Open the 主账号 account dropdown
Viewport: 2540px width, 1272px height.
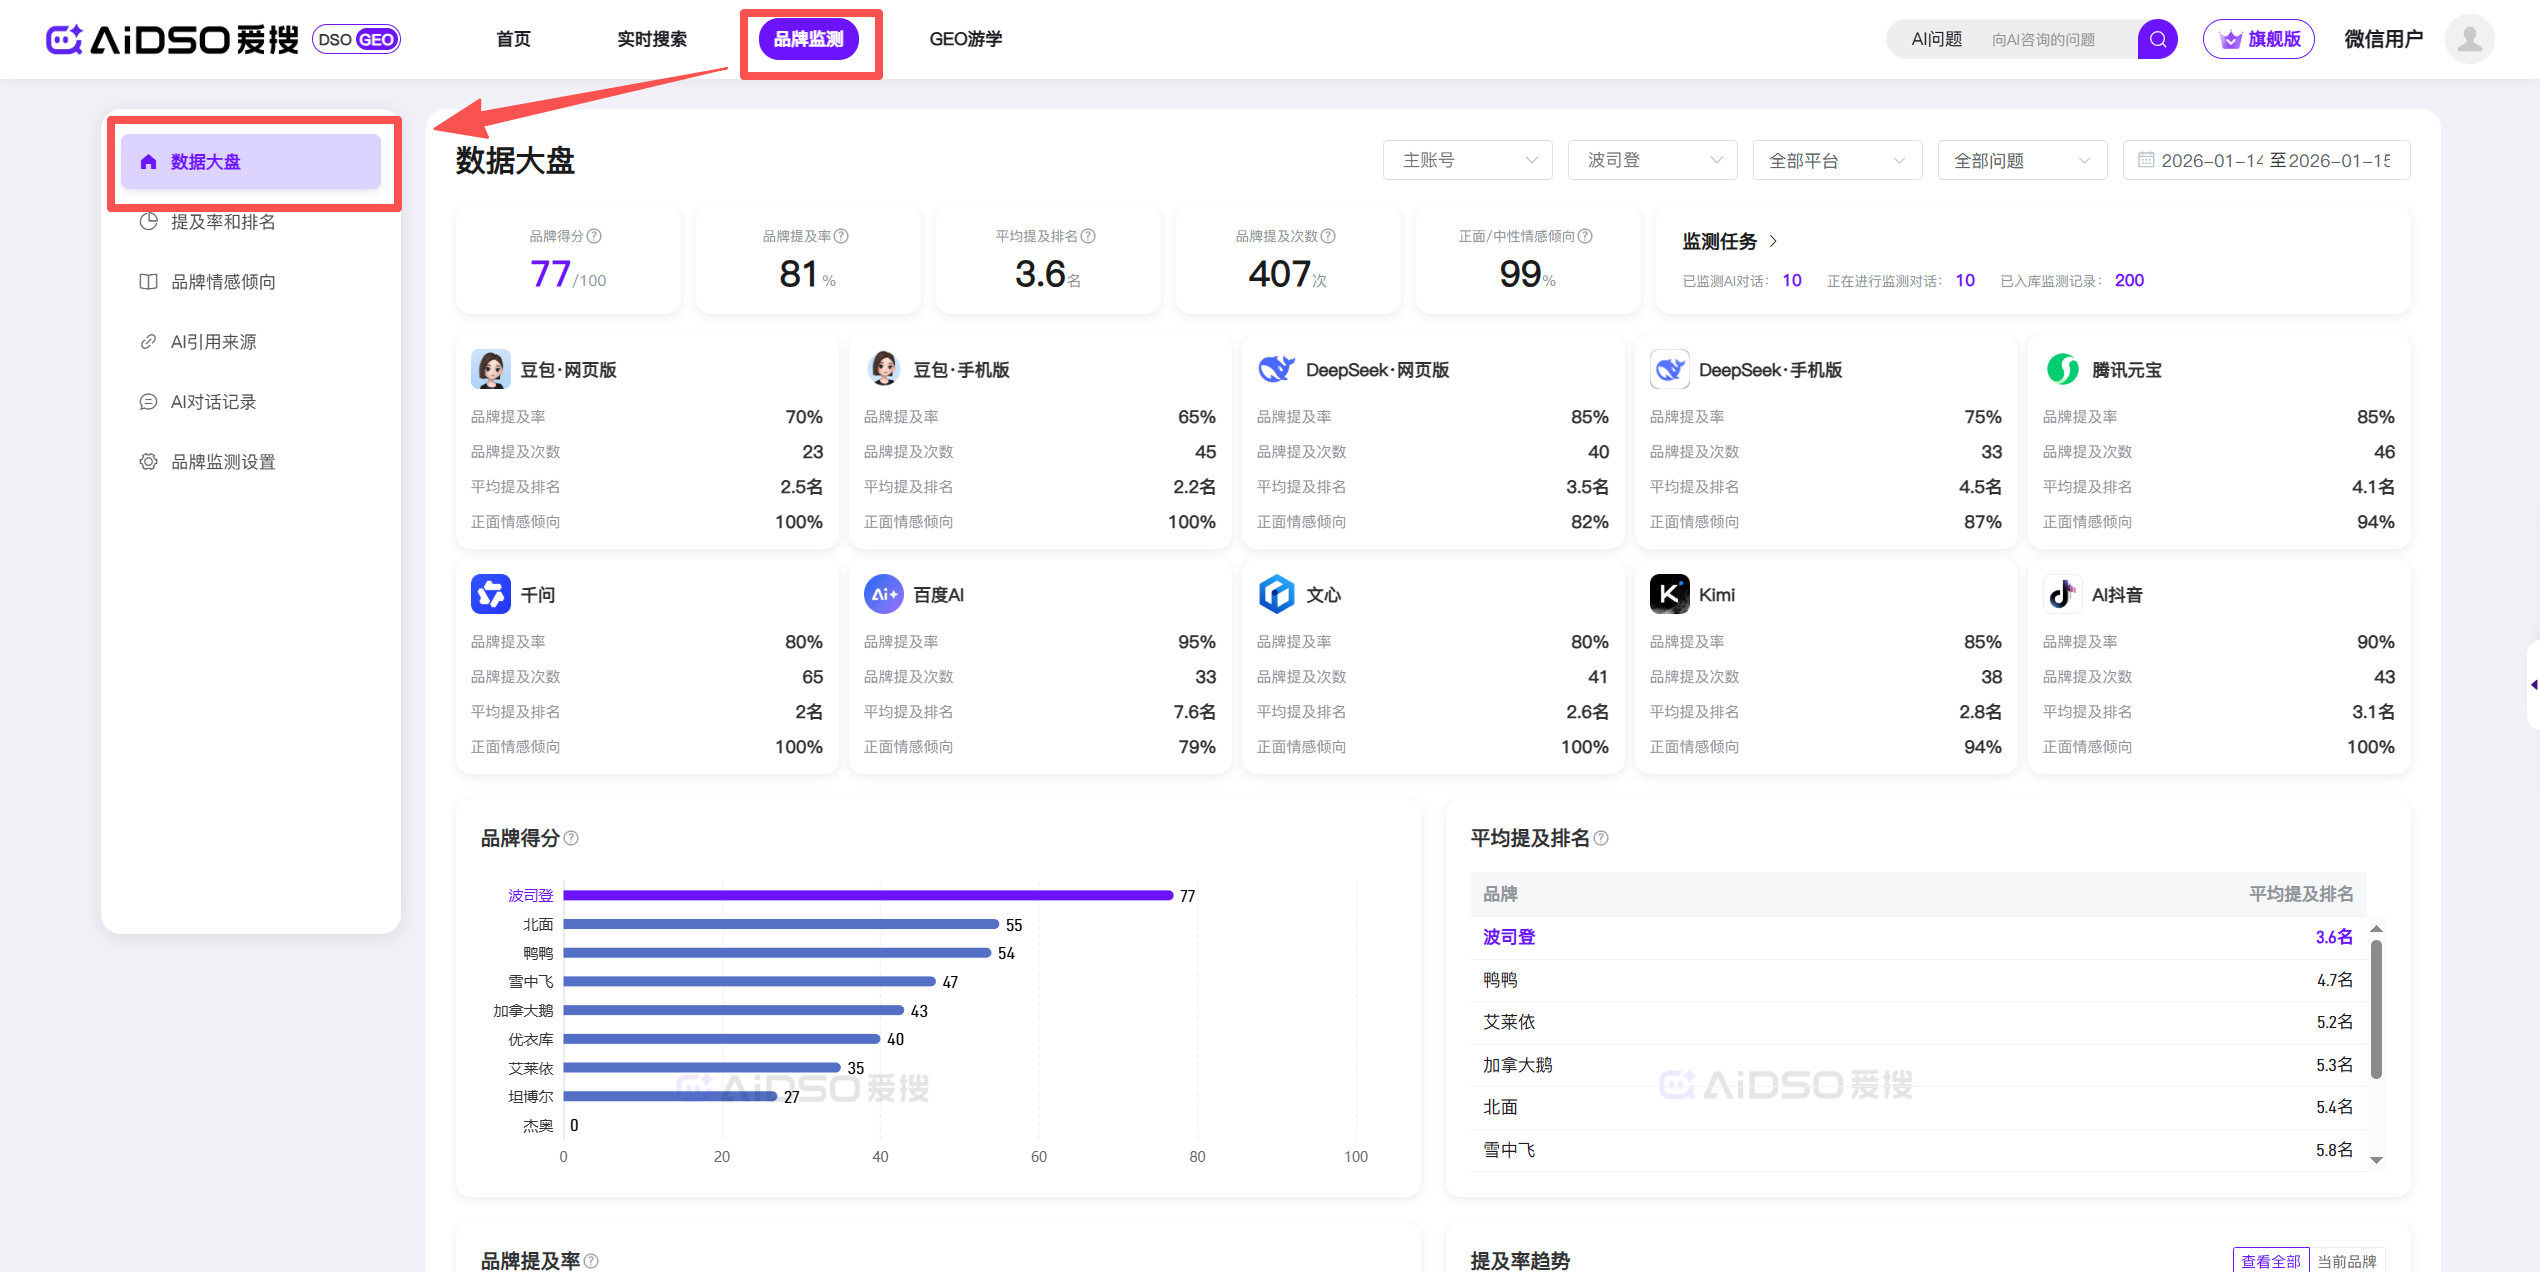1467,160
